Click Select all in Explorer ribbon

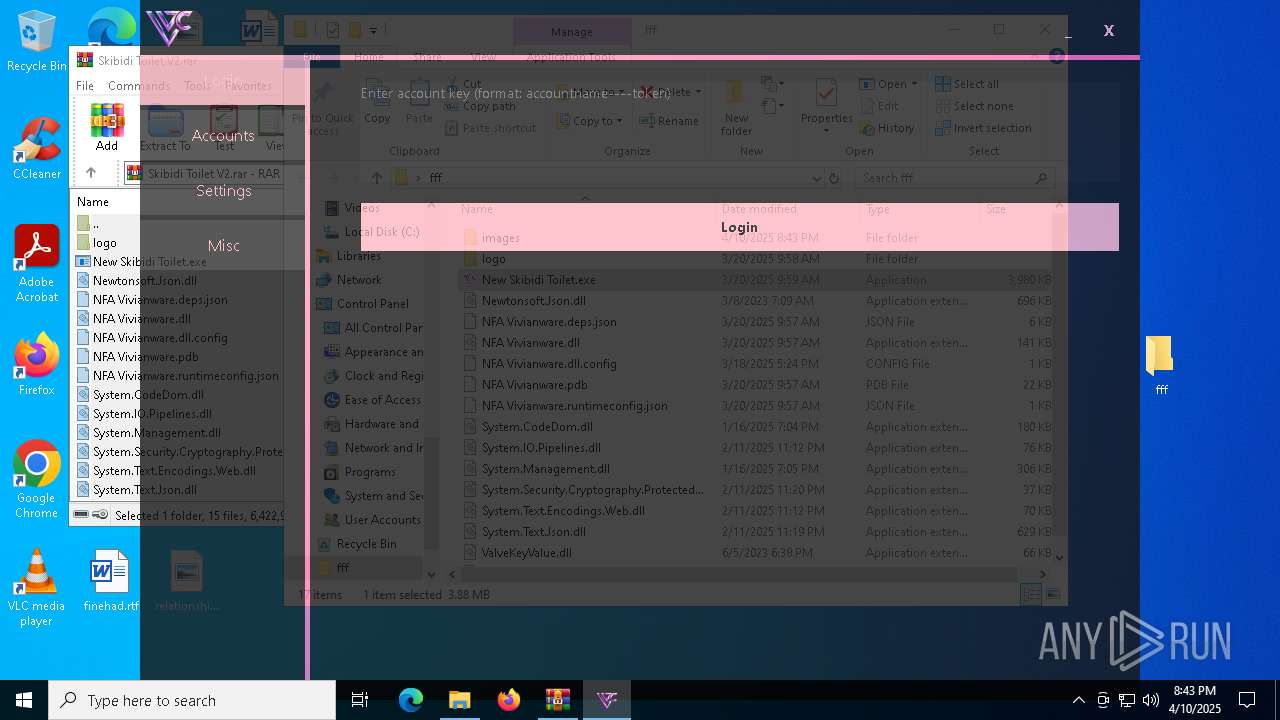967,84
